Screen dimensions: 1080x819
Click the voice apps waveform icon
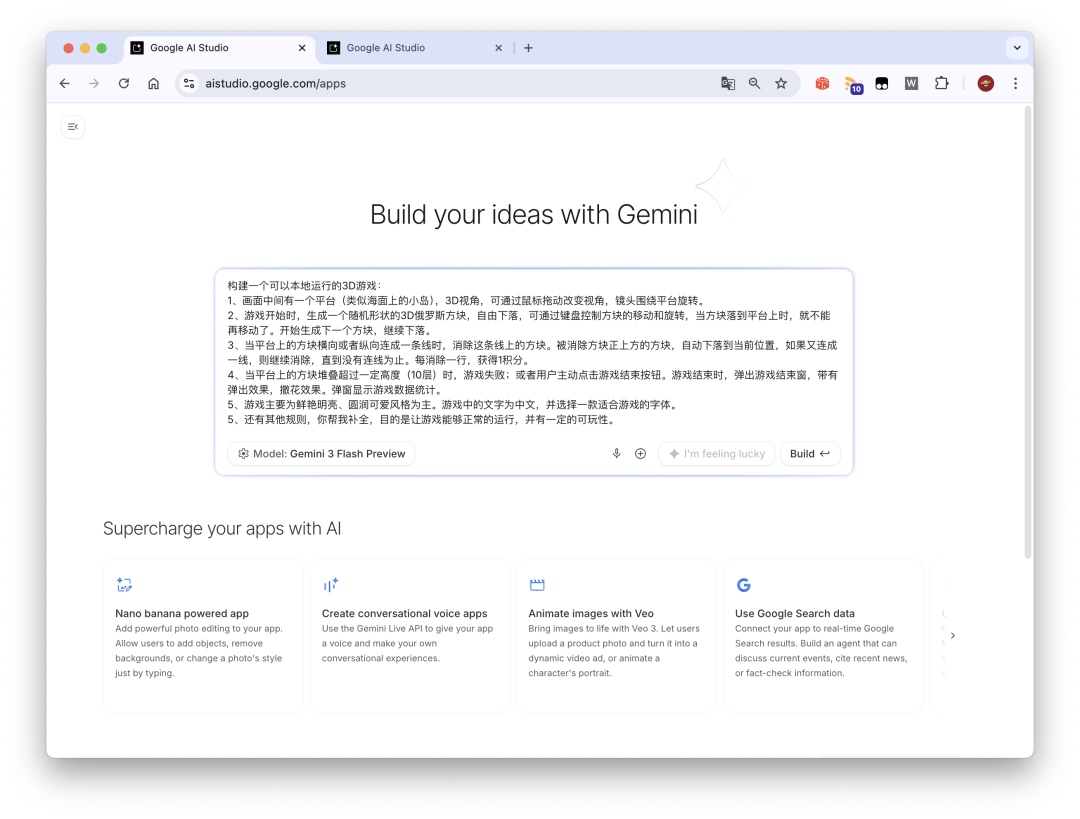click(x=331, y=585)
